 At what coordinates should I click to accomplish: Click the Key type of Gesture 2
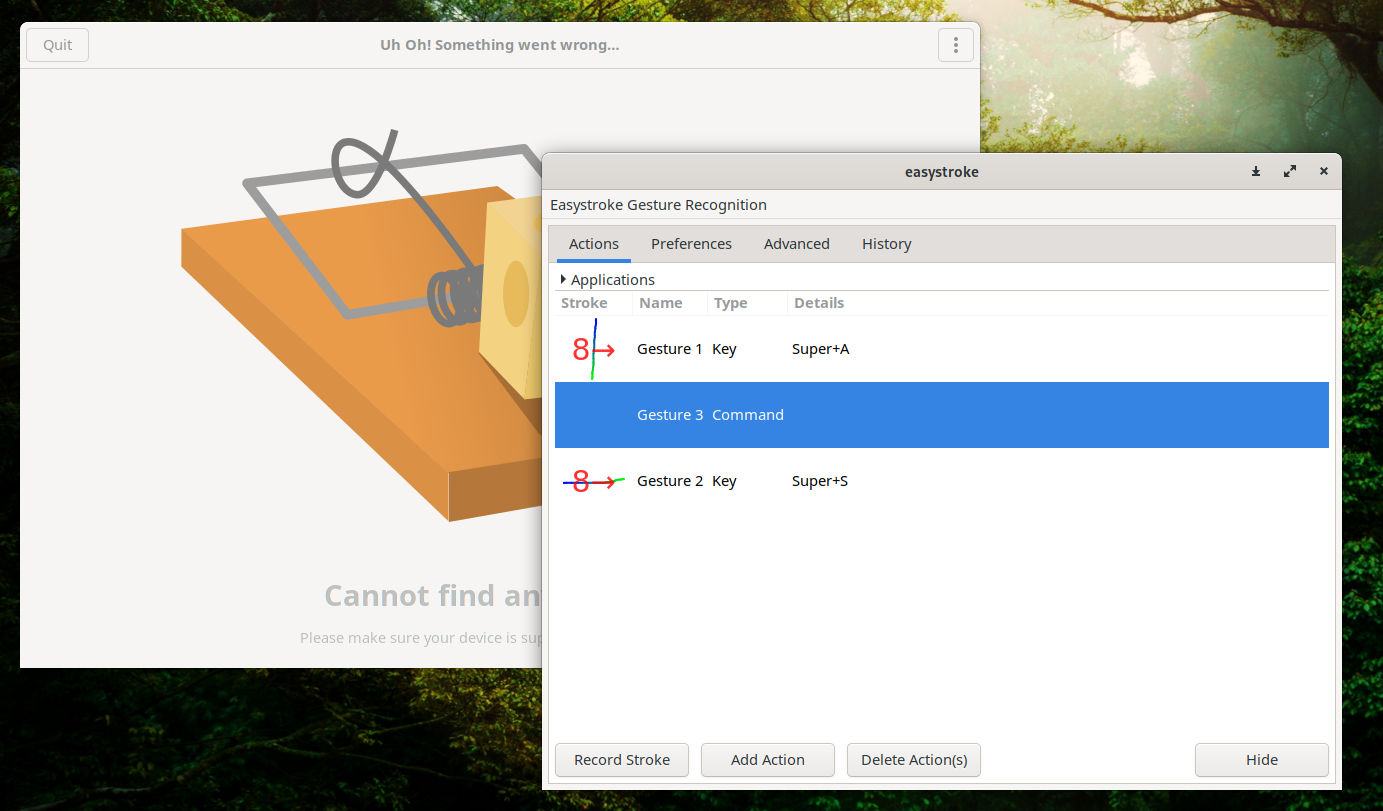tap(724, 481)
